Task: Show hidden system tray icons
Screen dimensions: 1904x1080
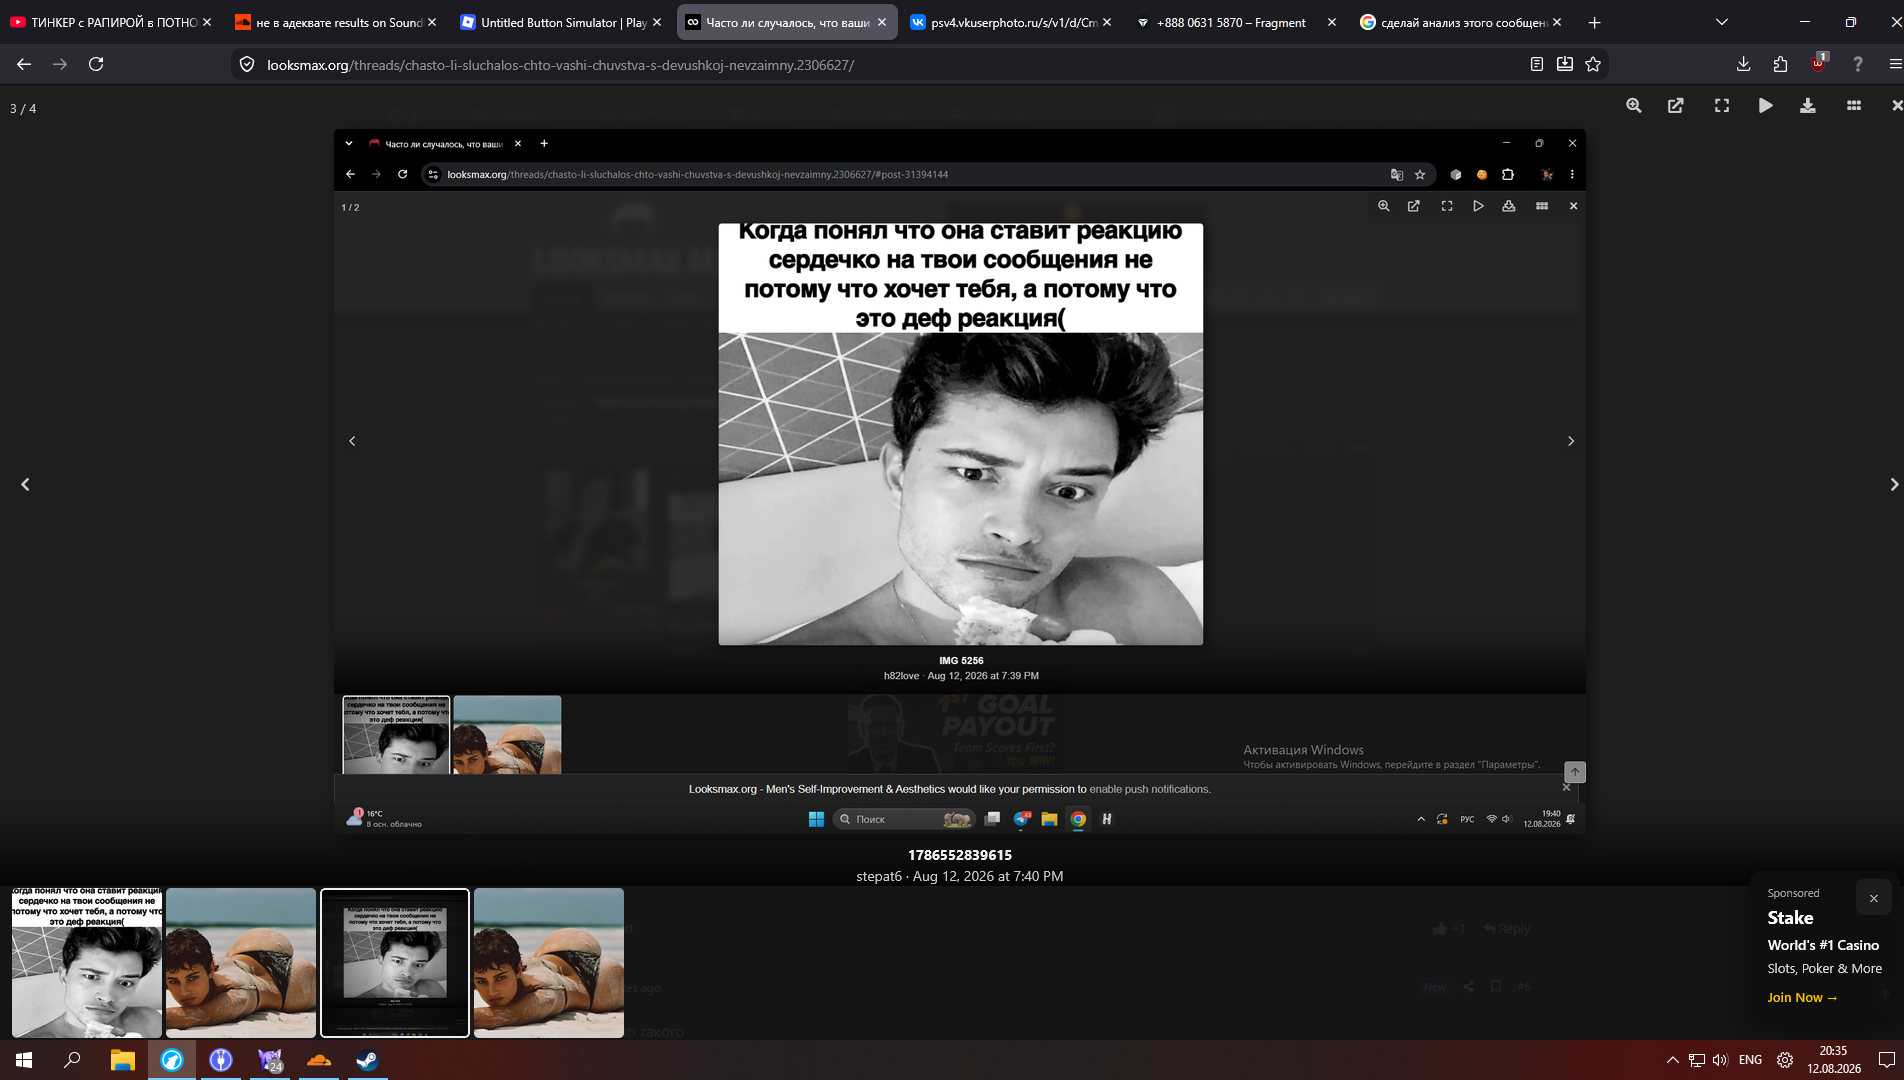Action: [x=1672, y=1060]
